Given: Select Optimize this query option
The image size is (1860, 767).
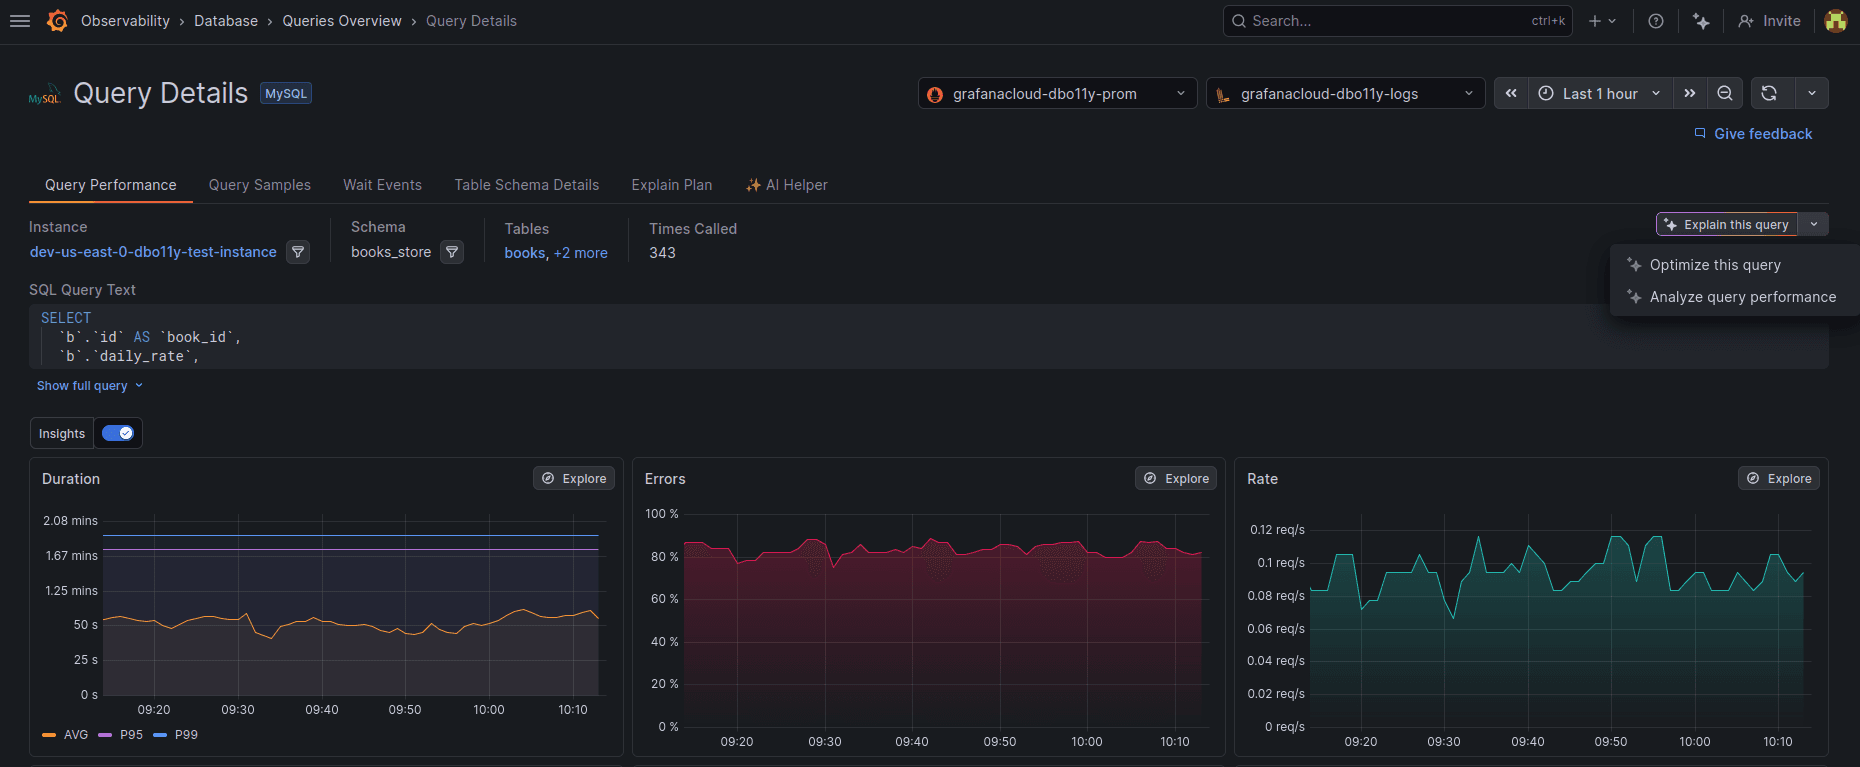Looking at the screenshot, I should click(x=1734, y=265).
